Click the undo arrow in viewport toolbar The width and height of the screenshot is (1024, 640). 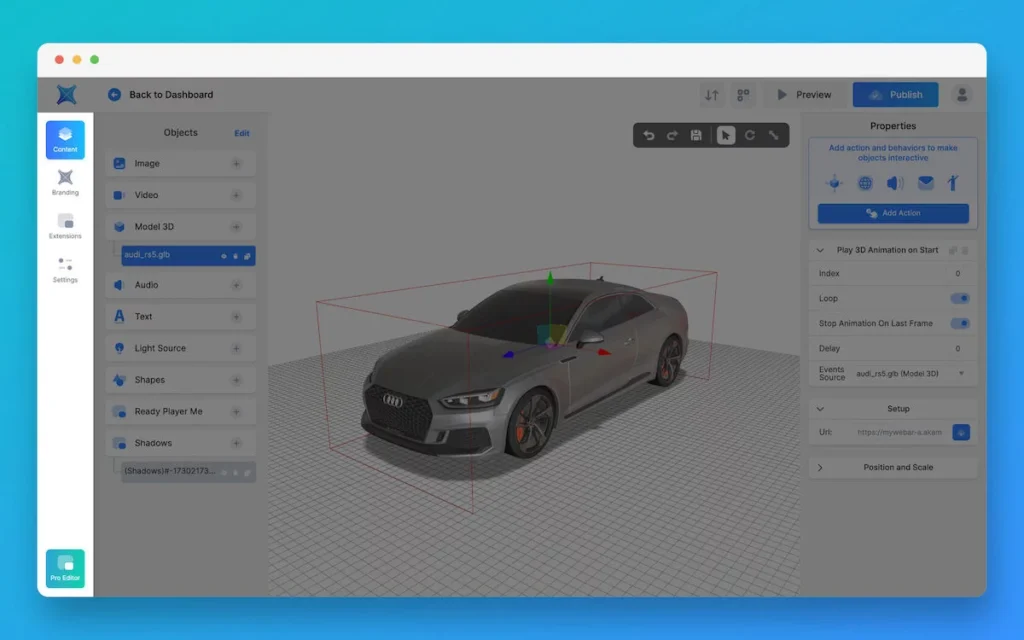[x=648, y=135]
